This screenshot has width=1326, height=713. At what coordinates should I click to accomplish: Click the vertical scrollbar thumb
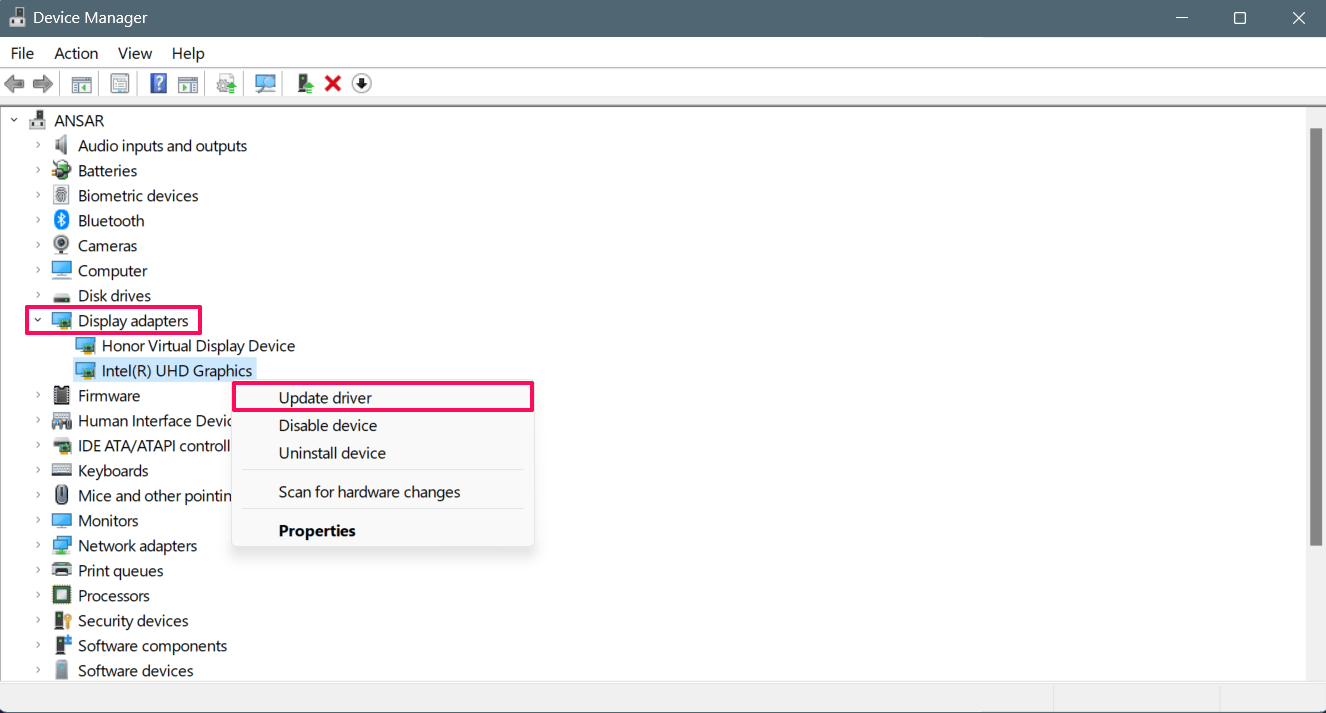click(1316, 336)
